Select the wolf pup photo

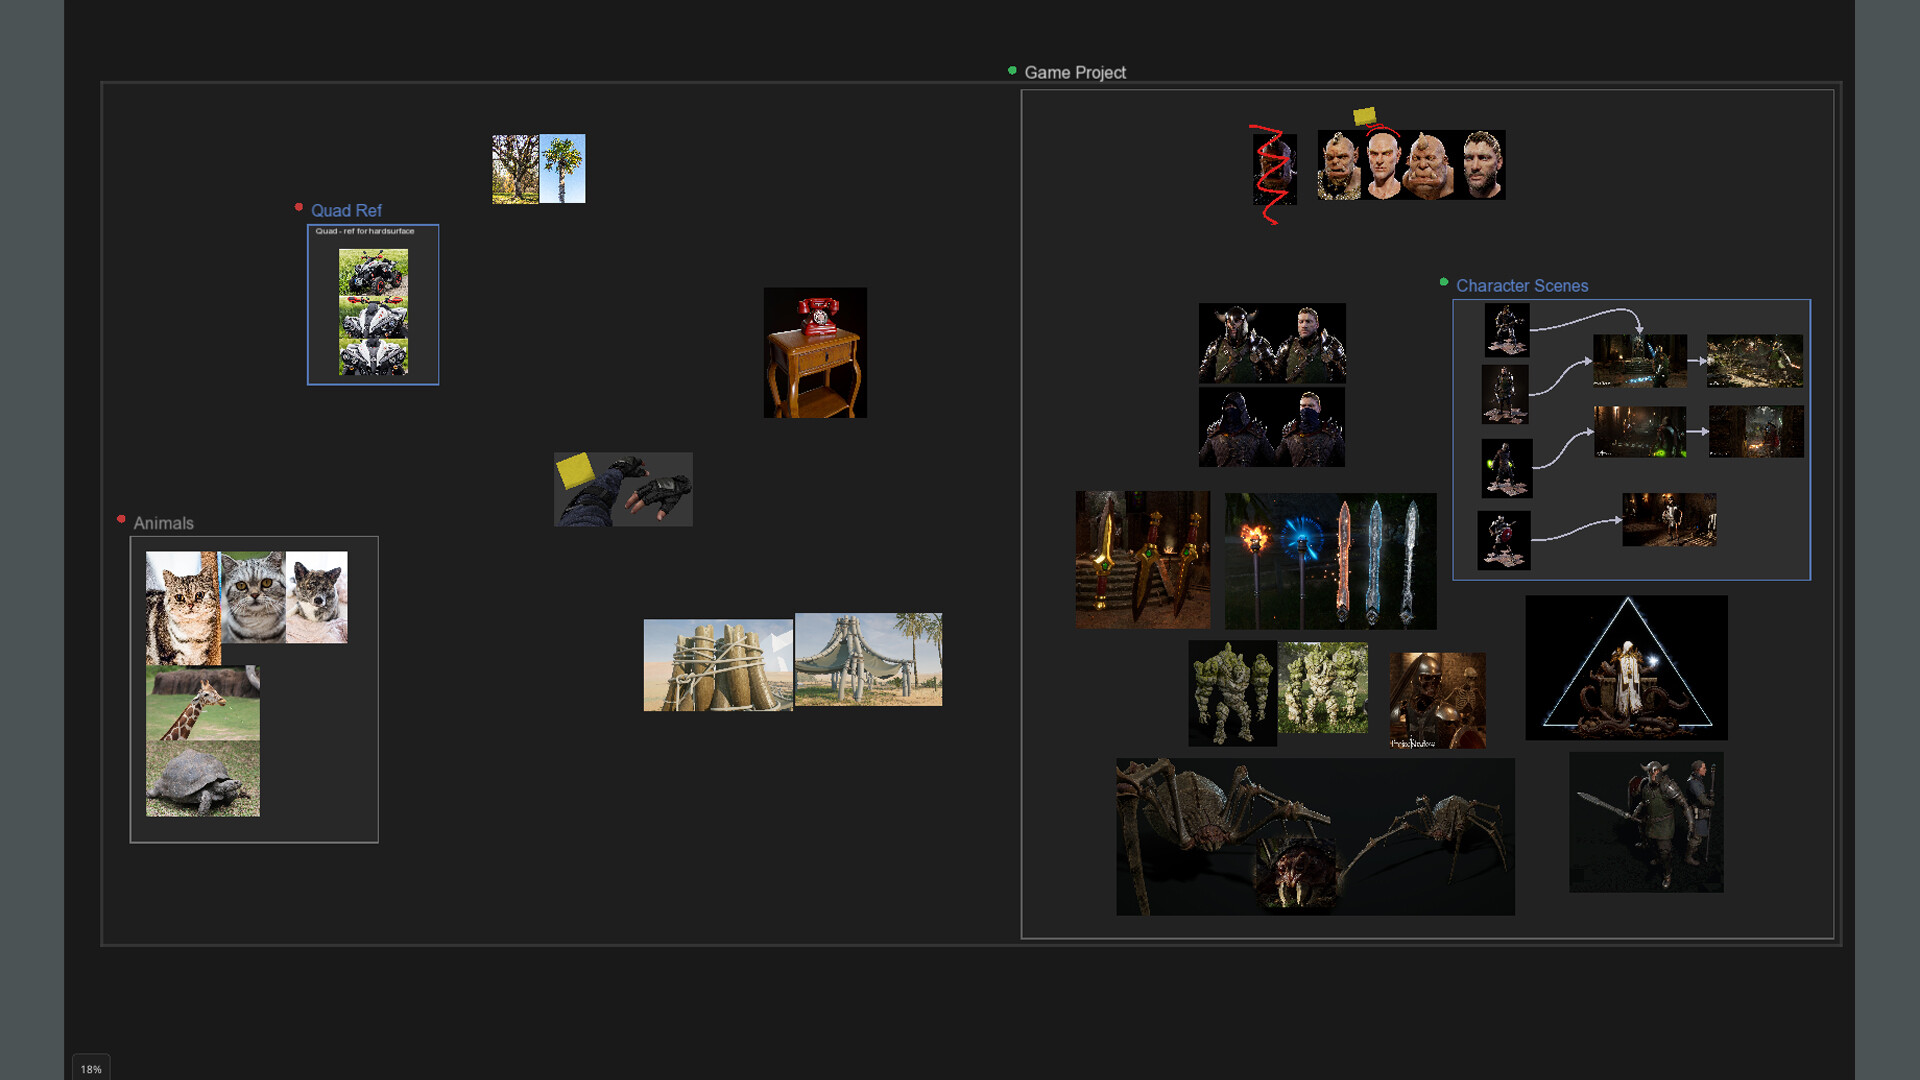(317, 597)
